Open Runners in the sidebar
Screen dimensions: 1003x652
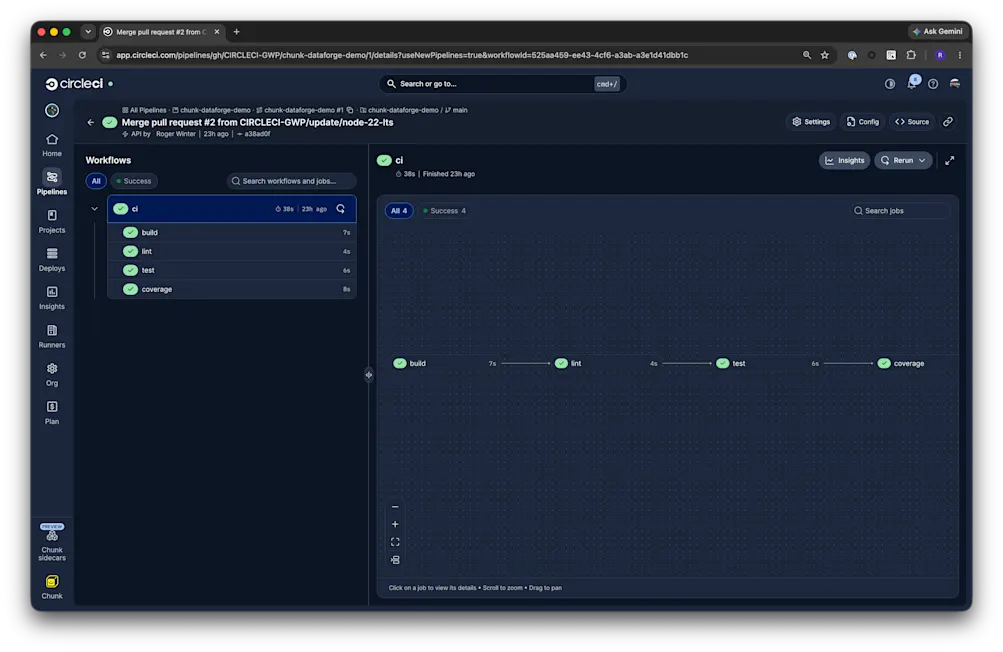52,337
